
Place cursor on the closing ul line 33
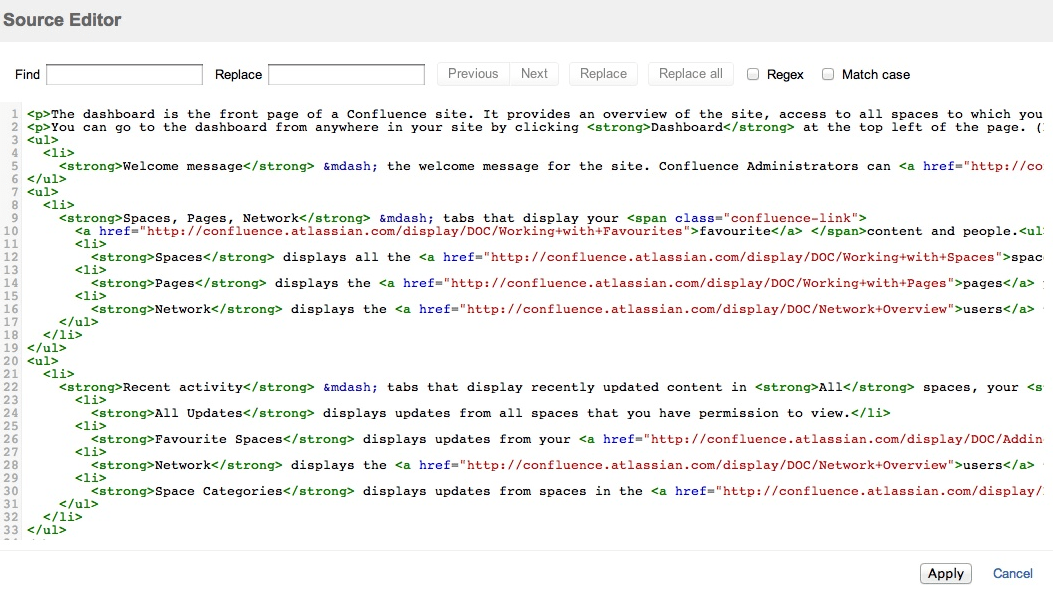(x=45, y=530)
